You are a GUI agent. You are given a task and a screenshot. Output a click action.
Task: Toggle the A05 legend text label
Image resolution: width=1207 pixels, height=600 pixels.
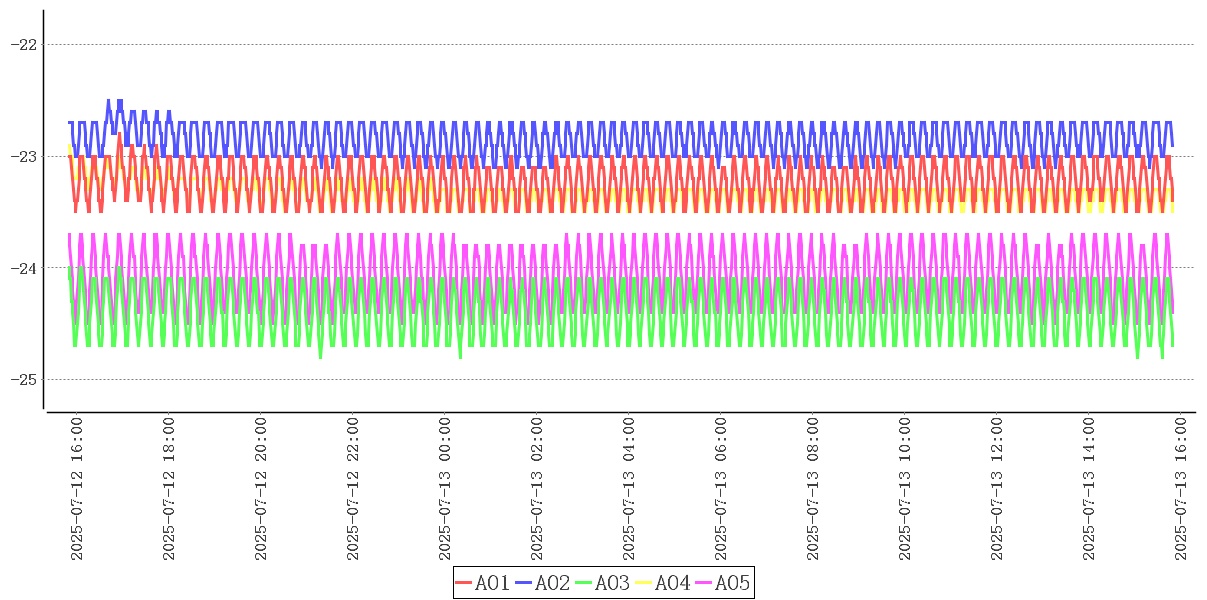tap(732, 583)
